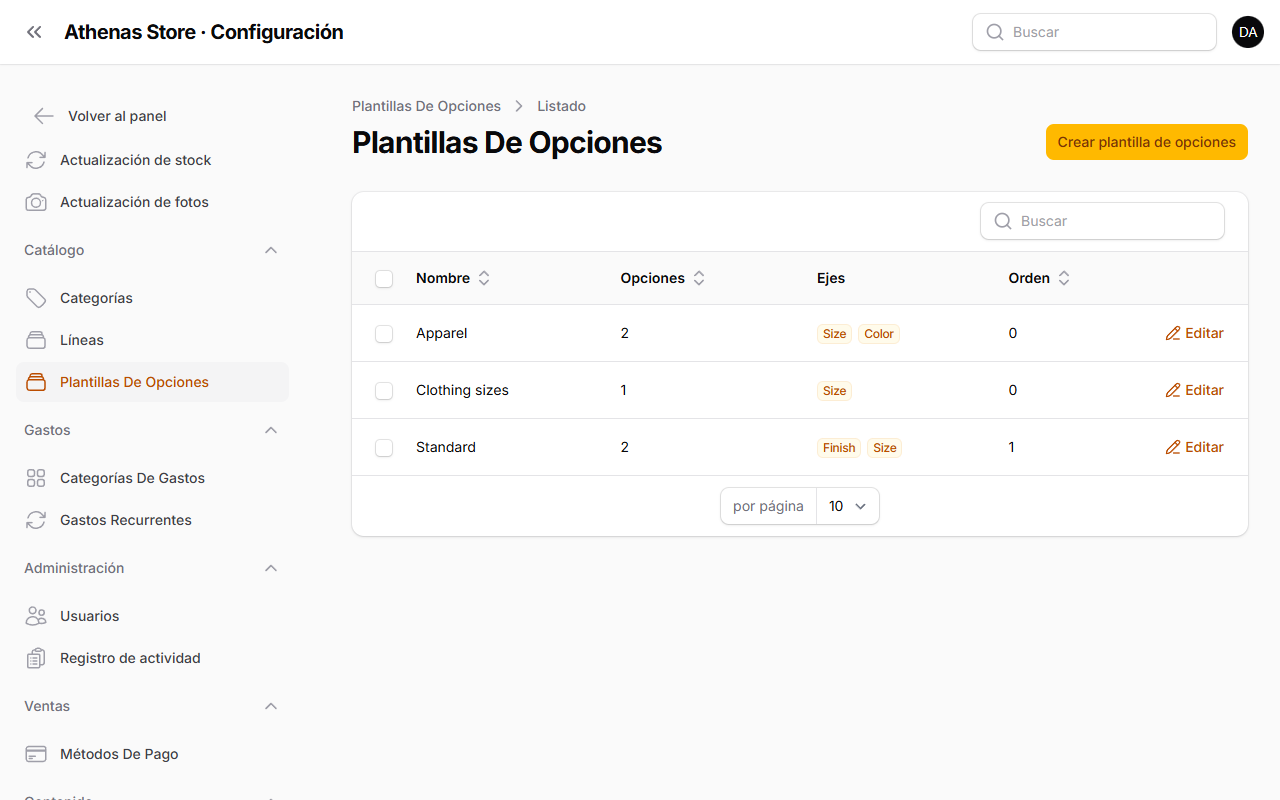This screenshot has width=1280, height=800.
Task: Click the Size badge in Clothing sizes row
Action: click(834, 391)
